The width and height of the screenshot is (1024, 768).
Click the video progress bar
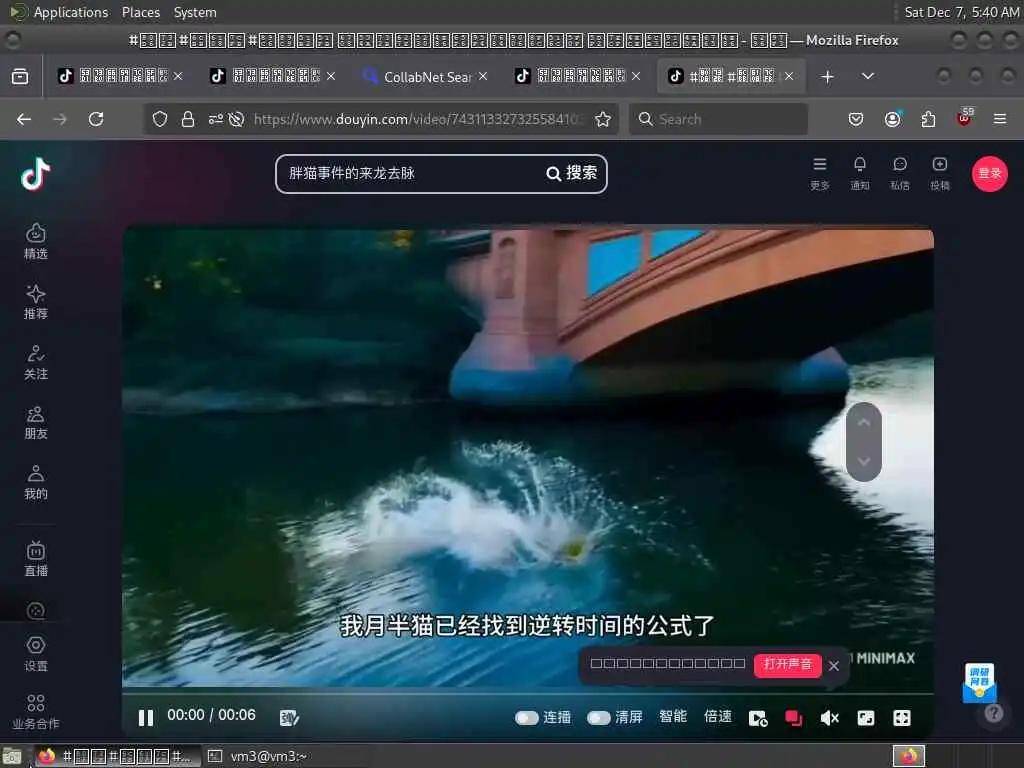pyautogui.click(x=528, y=692)
